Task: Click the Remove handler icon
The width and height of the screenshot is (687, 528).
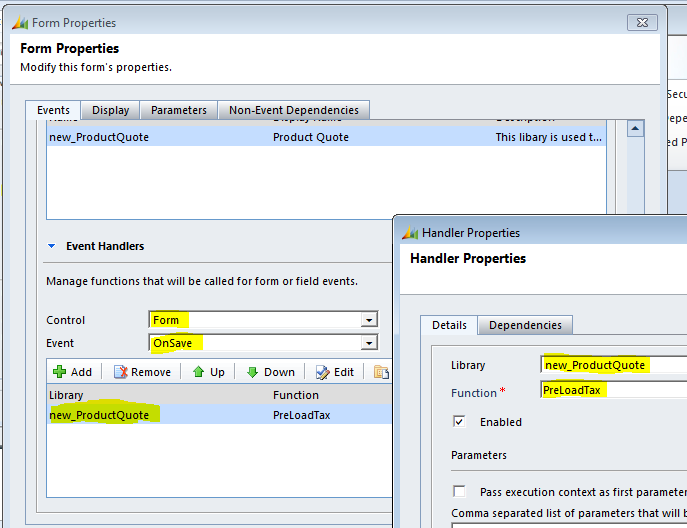Action: (120, 372)
